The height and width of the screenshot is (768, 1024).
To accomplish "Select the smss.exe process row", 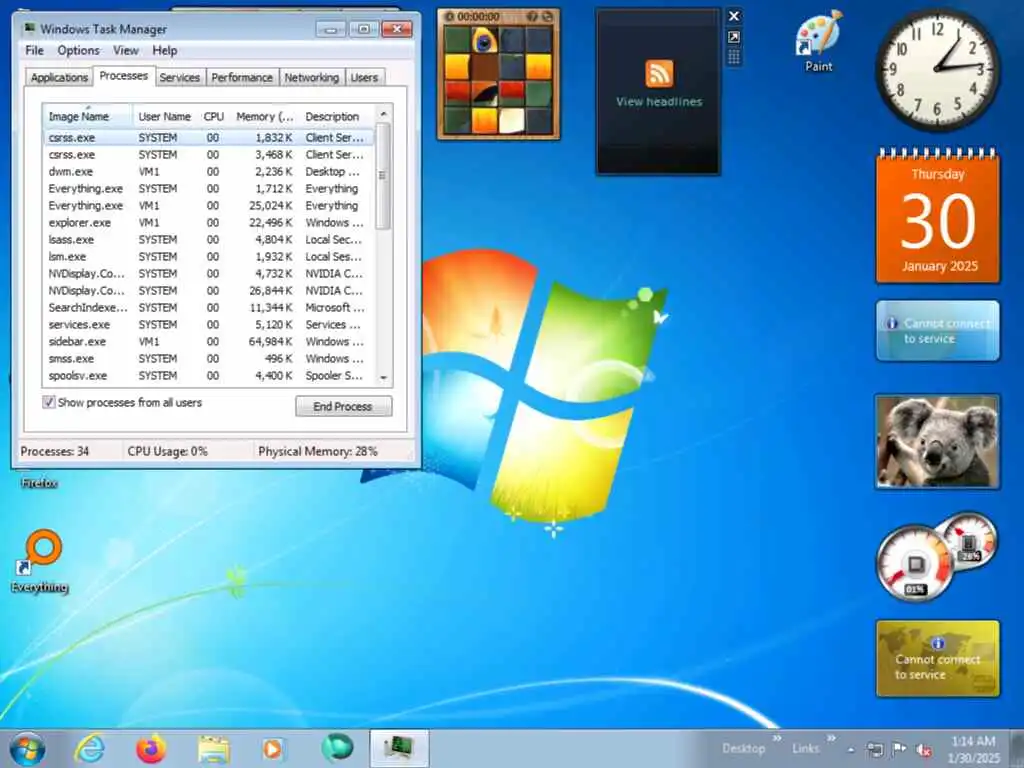I will coord(209,359).
